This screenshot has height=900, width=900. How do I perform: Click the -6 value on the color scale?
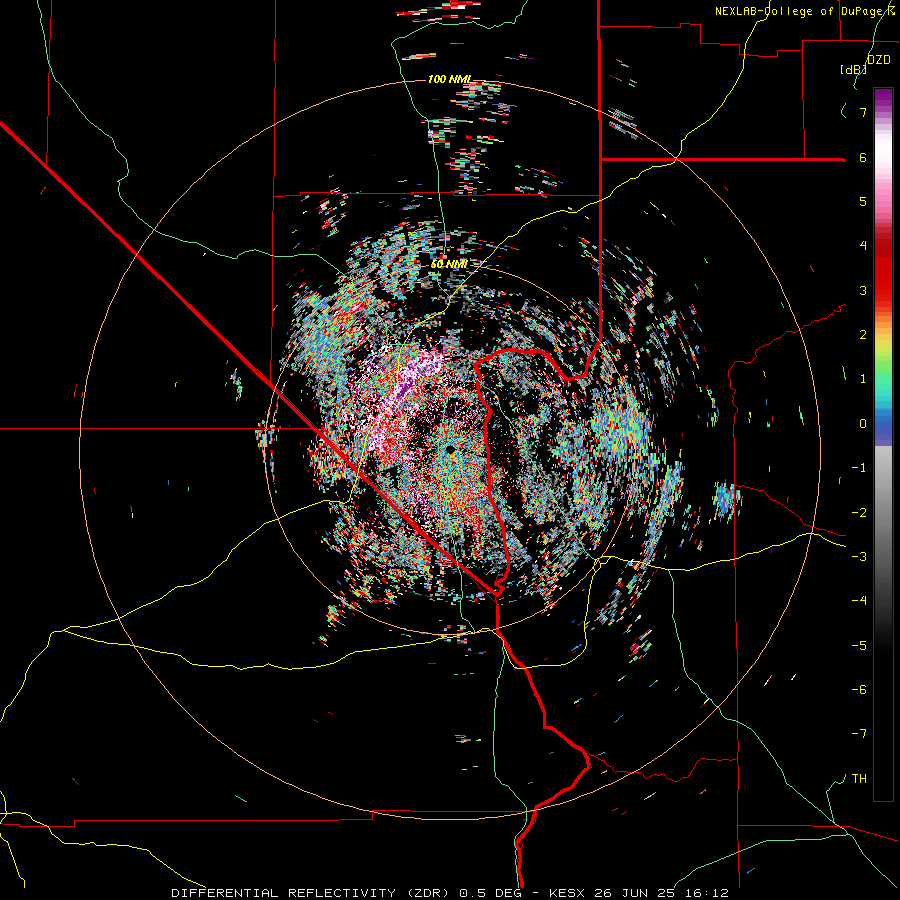[859, 690]
